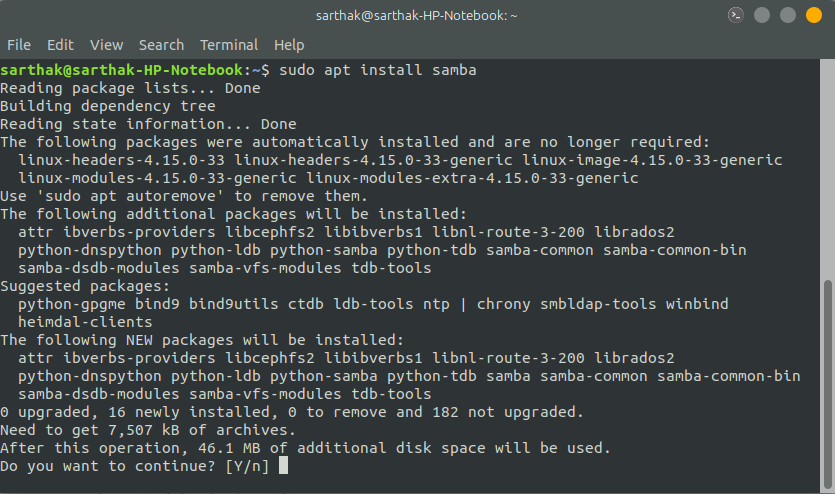The image size is (835, 494).
Task: Open the Search menu
Action: 161,45
